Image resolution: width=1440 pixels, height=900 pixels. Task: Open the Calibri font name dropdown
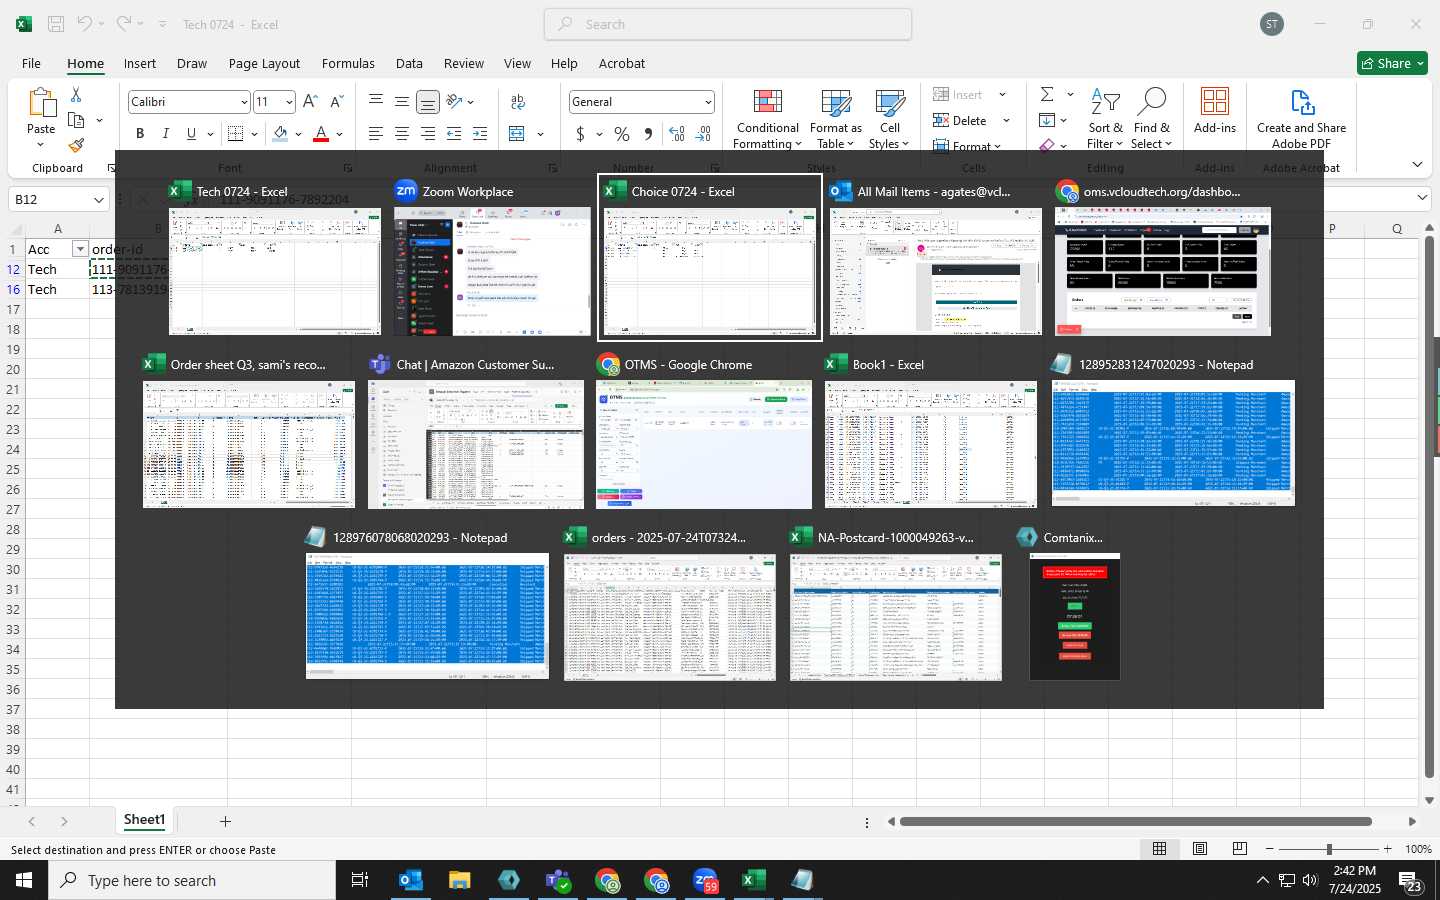(x=244, y=102)
